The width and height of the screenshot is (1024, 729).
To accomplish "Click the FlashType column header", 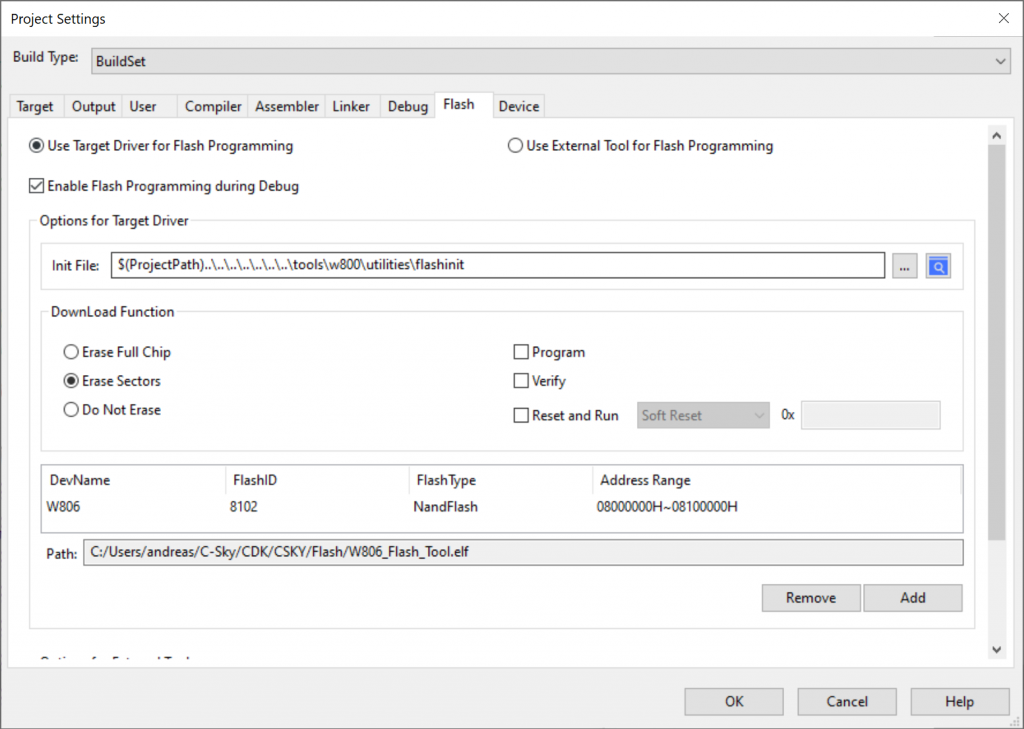I will (501, 480).
